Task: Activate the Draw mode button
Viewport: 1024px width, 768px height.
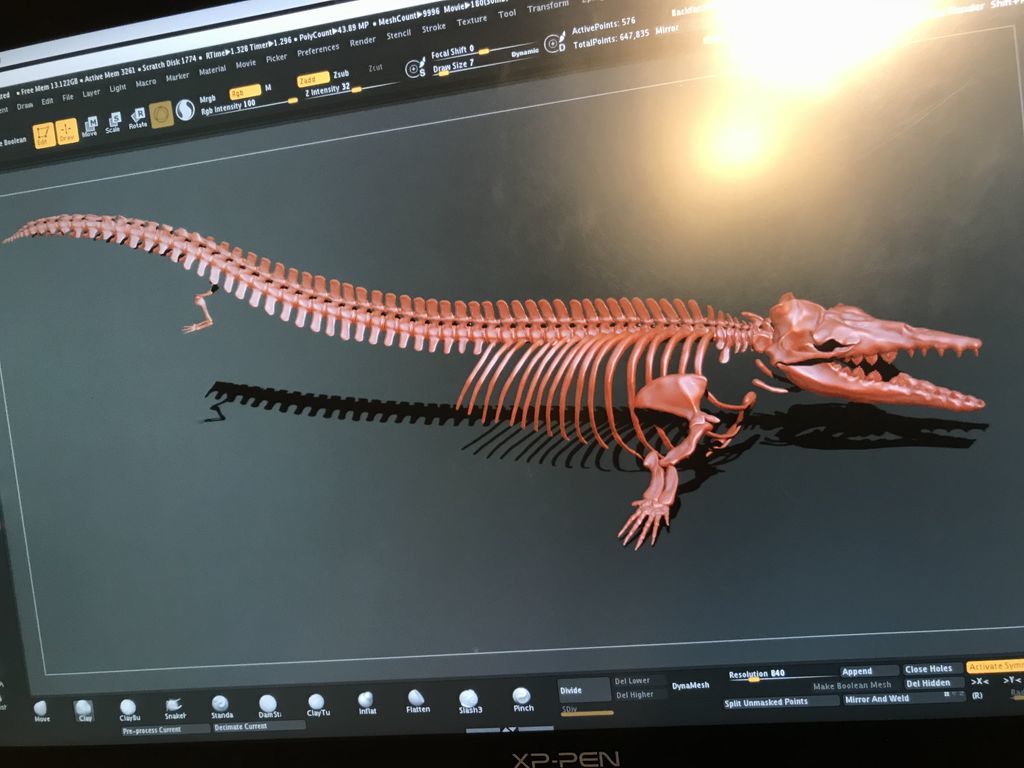Action: [x=67, y=131]
